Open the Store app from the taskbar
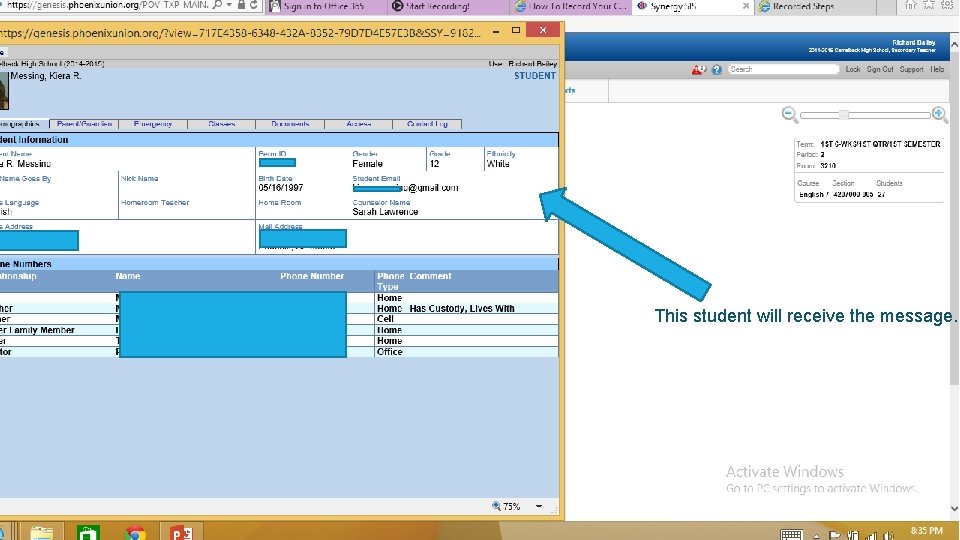Viewport: 960px width, 540px height. coord(88,533)
